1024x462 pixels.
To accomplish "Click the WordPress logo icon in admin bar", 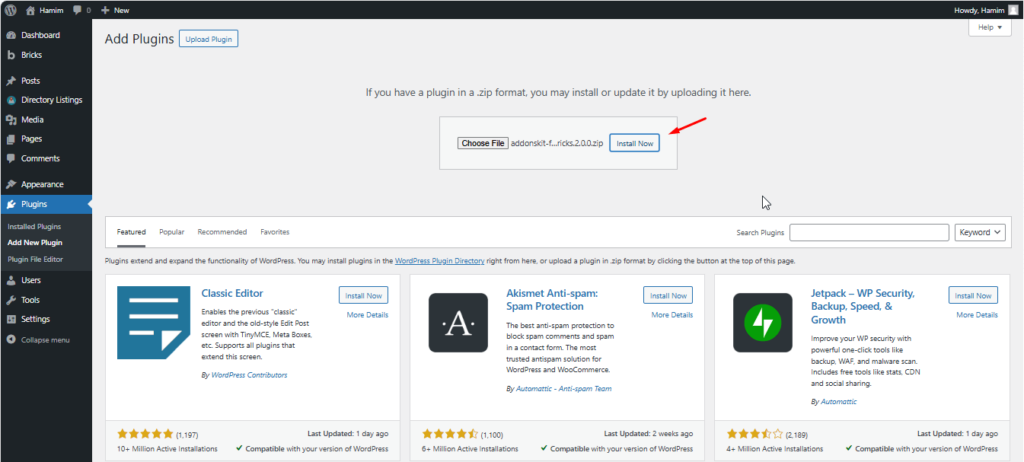I will pos(10,10).
